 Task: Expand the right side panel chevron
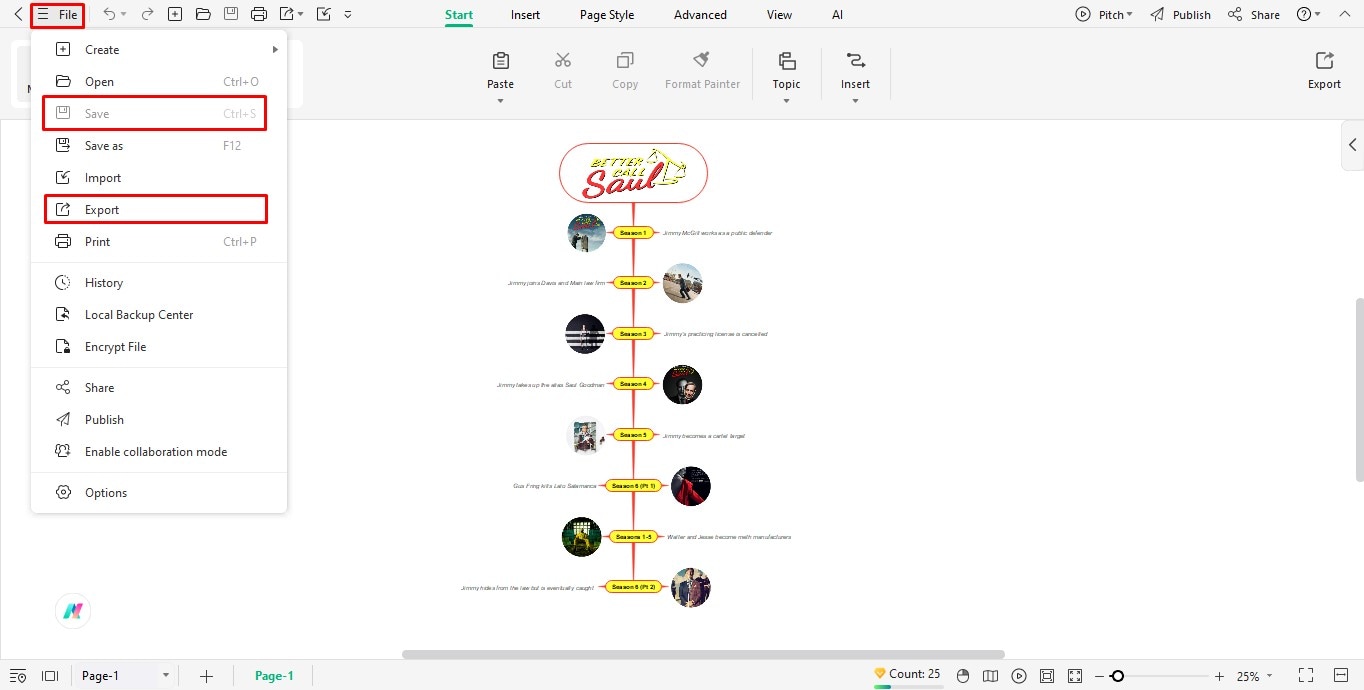[x=1352, y=145]
